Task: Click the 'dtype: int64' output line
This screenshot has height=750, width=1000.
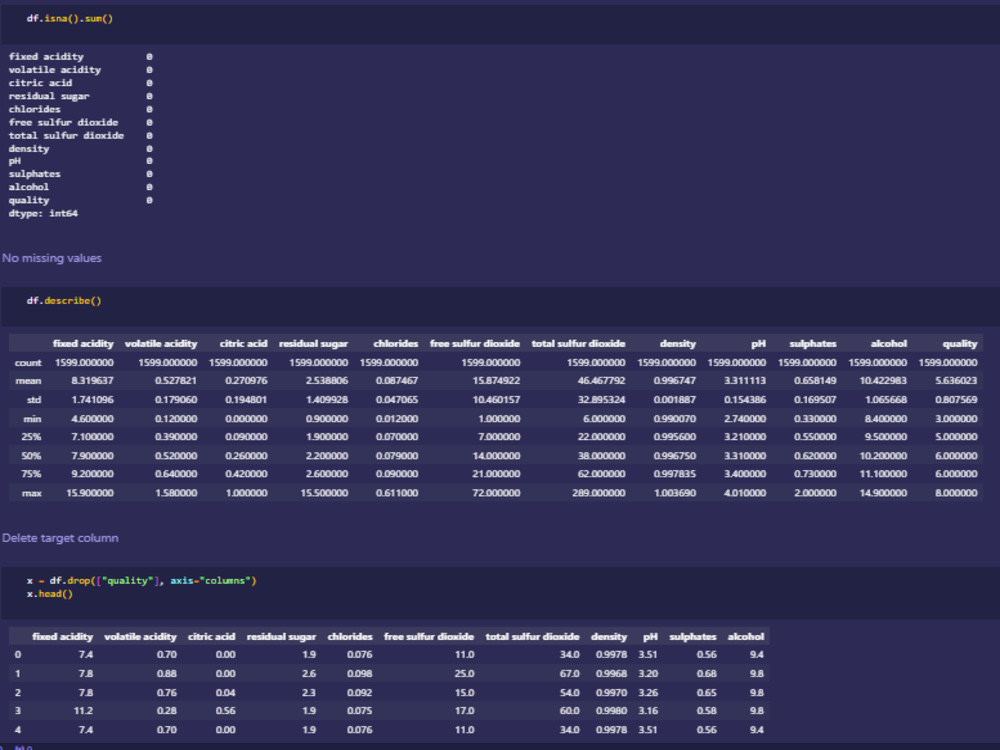Action: pos(43,213)
